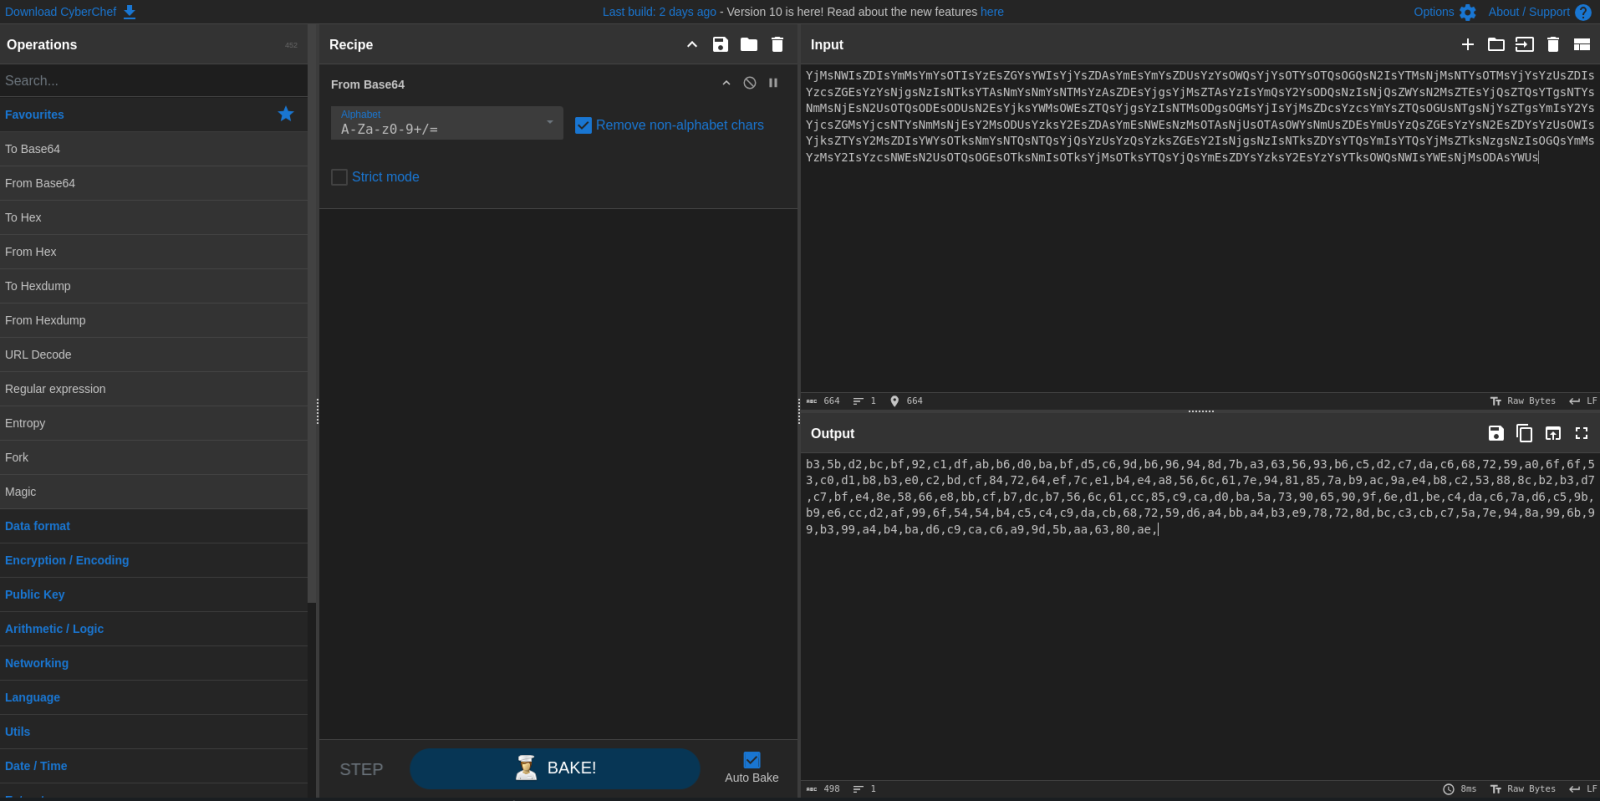Maximise the output pane

[x=1581, y=433]
